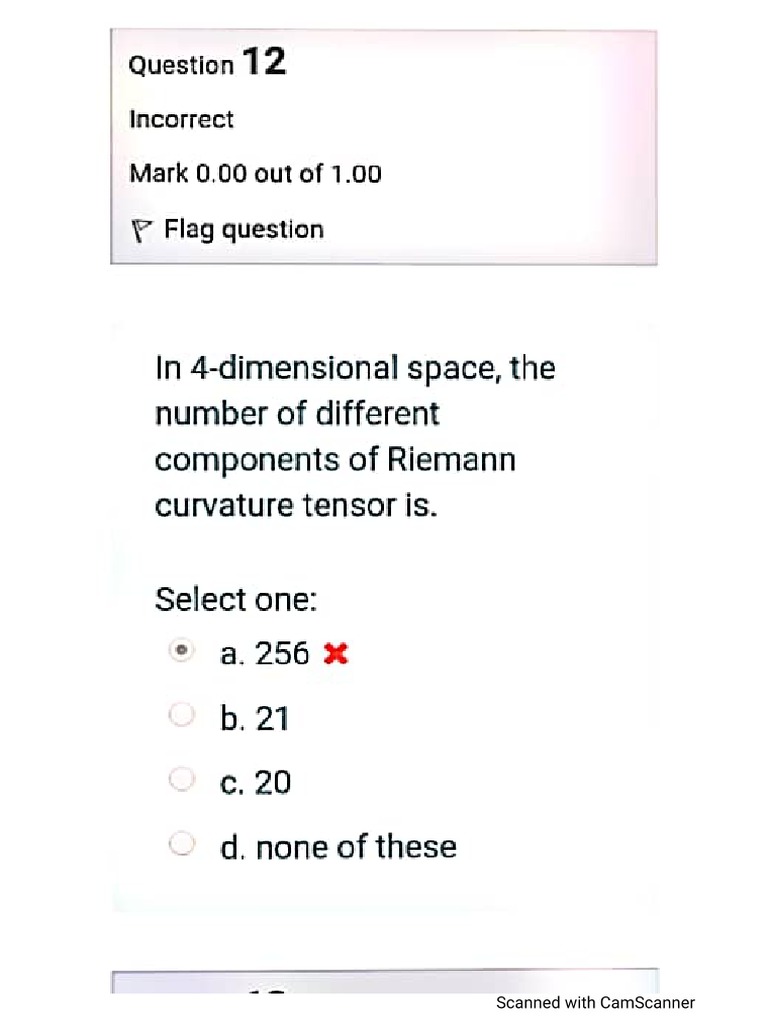
Task: Click the red X incorrect mark
Action: (x=336, y=655)
